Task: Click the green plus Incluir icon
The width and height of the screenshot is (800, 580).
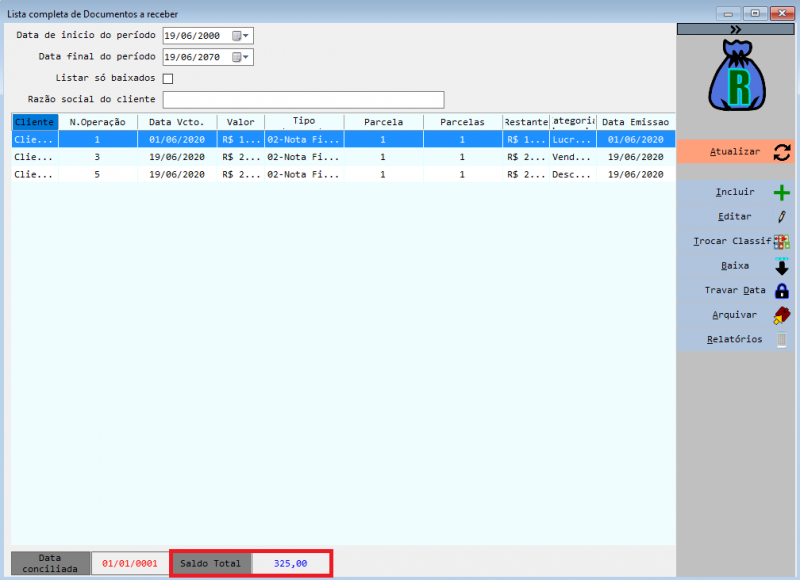Action: [781, 192]
